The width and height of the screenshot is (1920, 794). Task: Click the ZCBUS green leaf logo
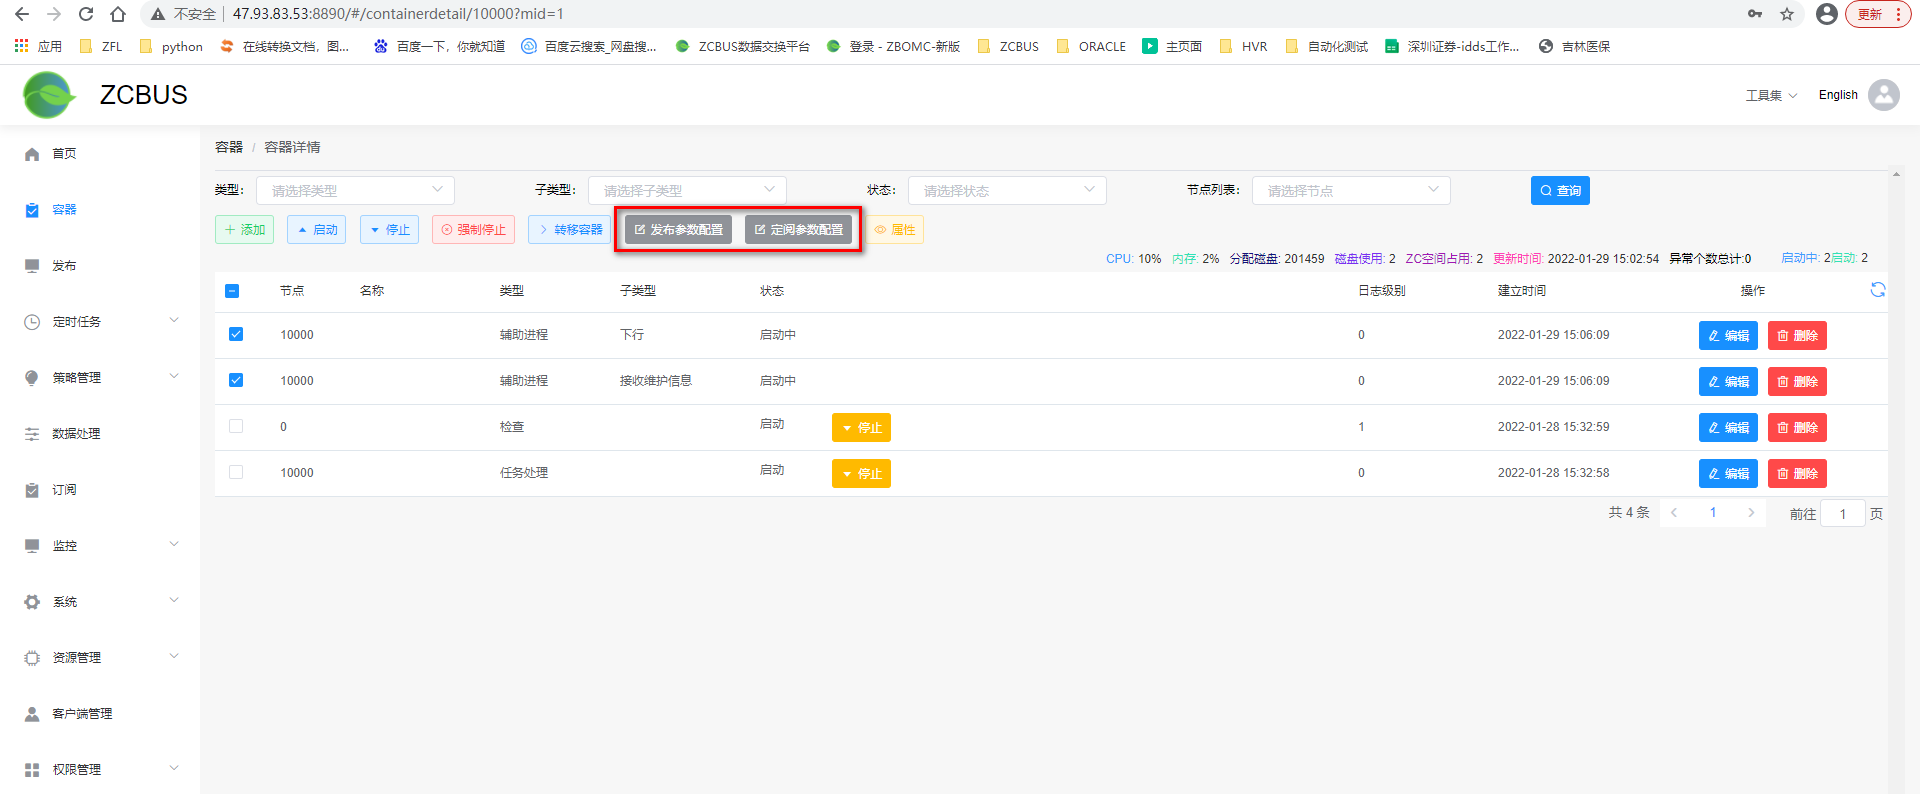point(48,95)
